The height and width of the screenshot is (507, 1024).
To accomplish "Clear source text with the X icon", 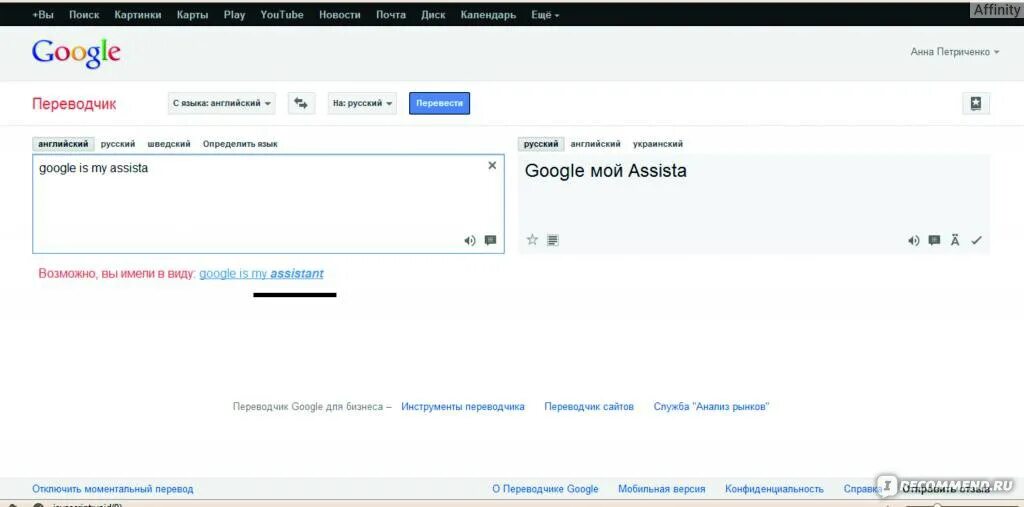I will 492,166.
